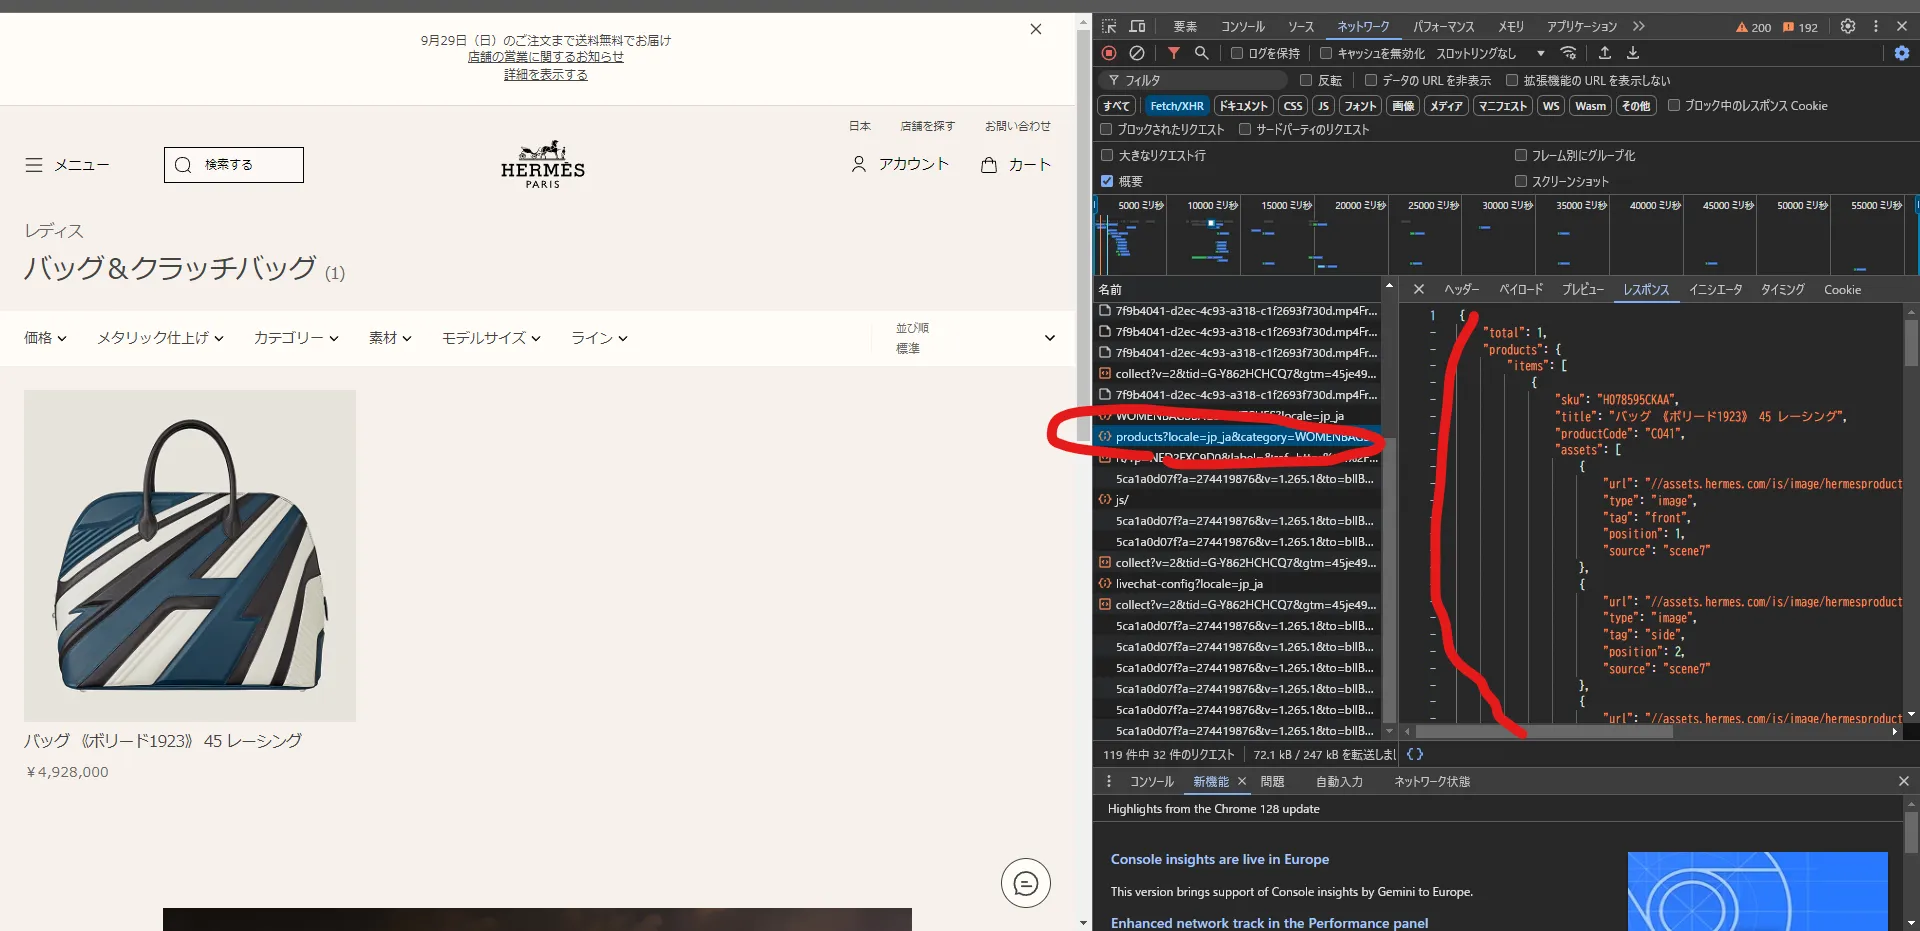Open the コンソール tab in top bar
The image size is (1920, 931).
click(x=1242, y=26)
